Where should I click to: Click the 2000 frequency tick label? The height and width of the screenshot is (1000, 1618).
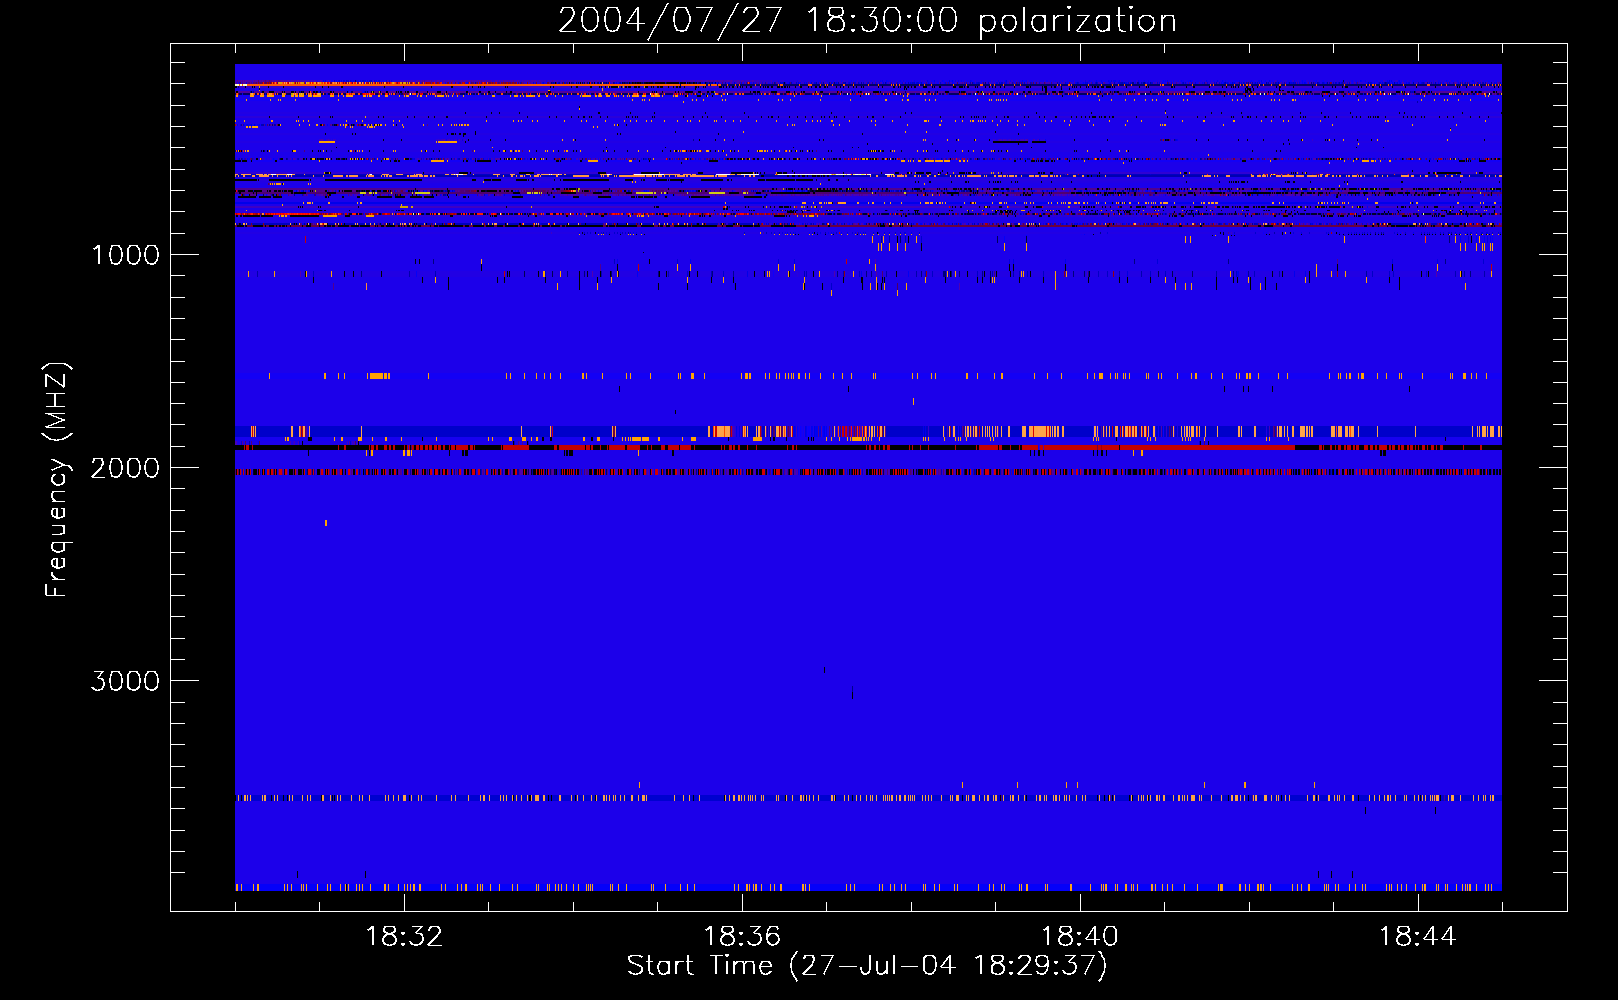(x=125, y=468)
